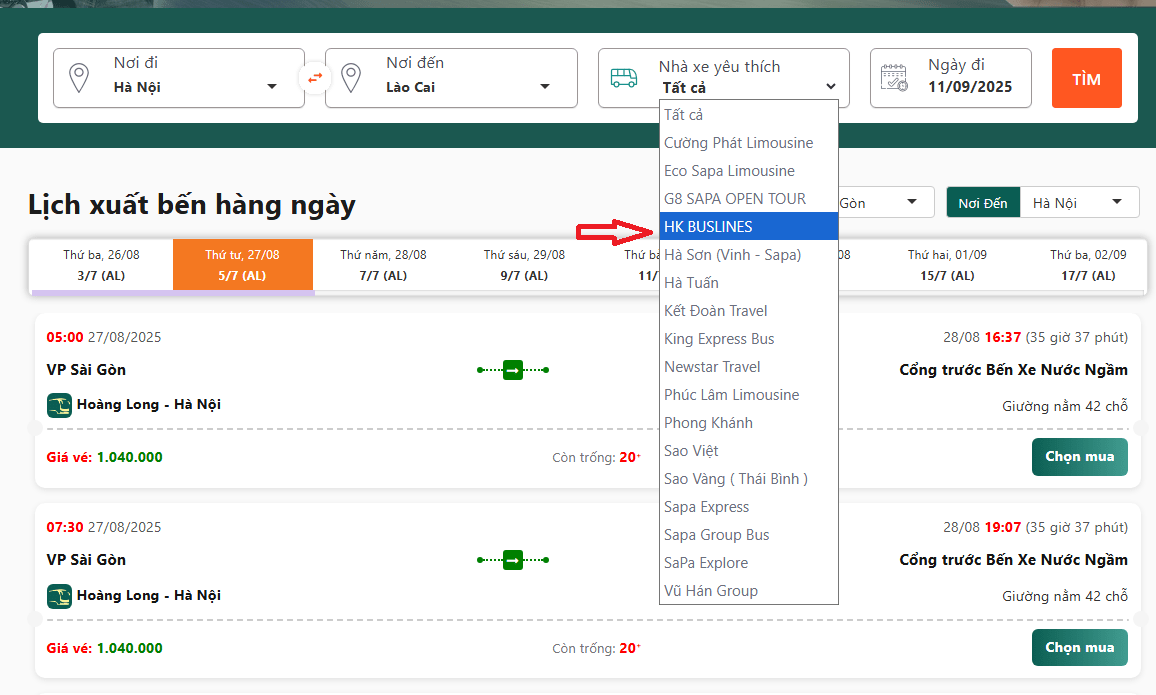This screenshot has height=695, width=1156.
Task: Click Chọn mua for the 05:00 trip
Action: coord(1079,457)
